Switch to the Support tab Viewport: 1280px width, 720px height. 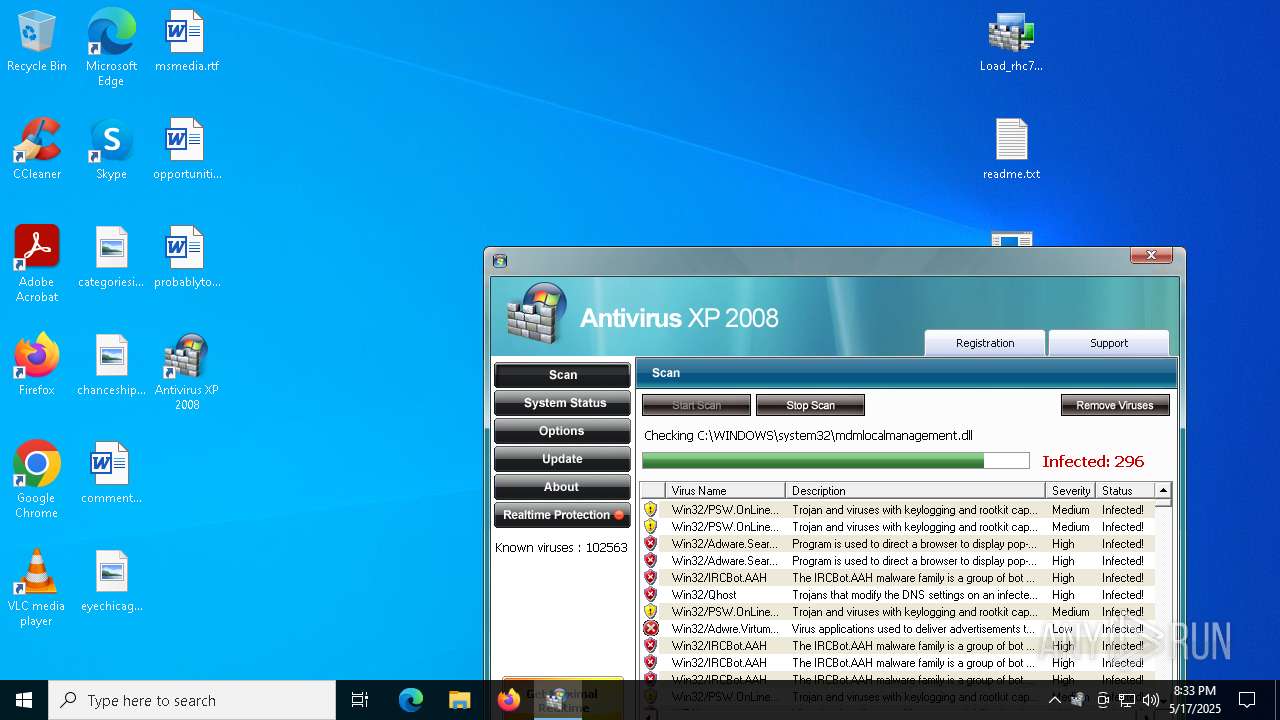coord(1109,343)
